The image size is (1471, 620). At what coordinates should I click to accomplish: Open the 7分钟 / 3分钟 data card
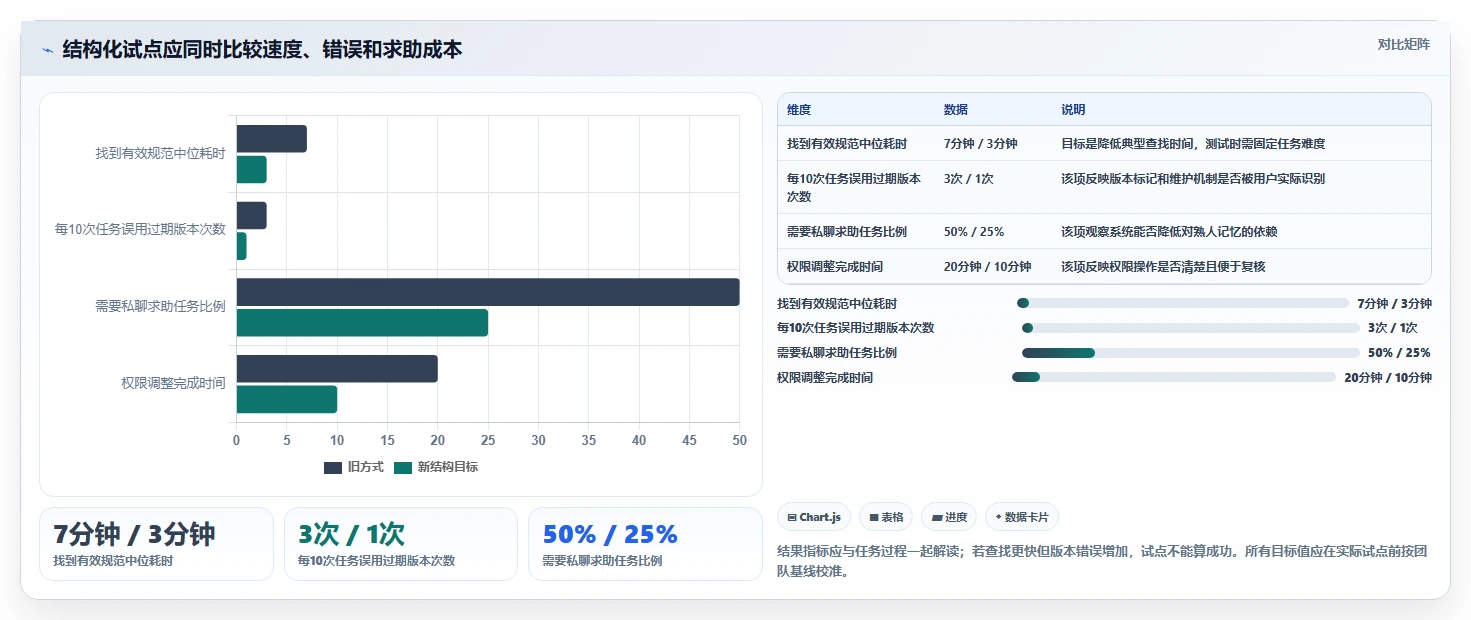point(156,544)
